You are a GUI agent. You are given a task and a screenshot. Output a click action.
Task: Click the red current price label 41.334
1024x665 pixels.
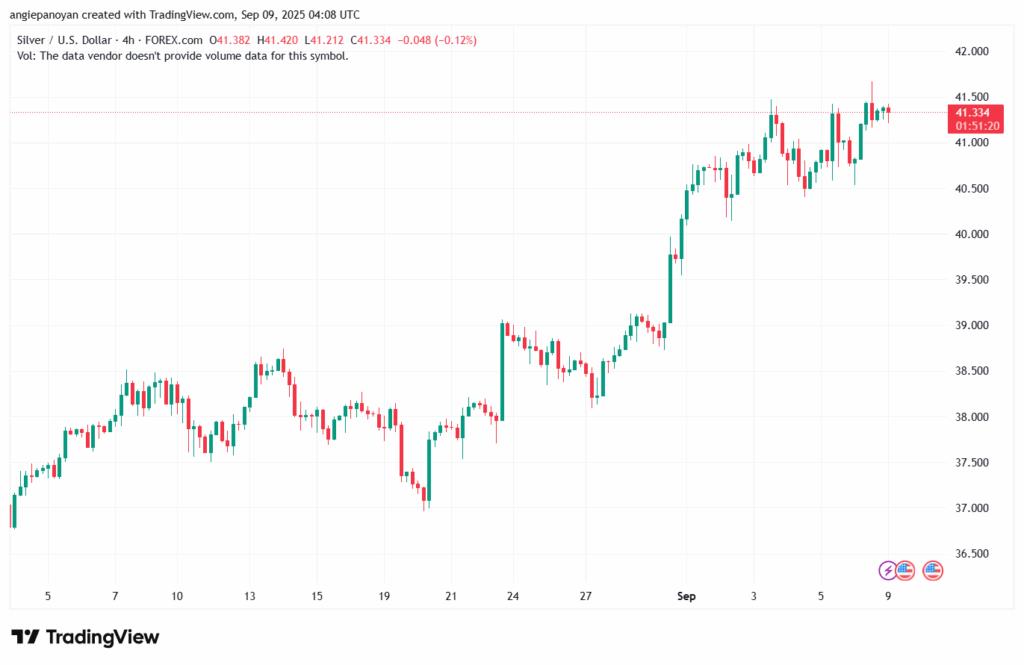972,113
